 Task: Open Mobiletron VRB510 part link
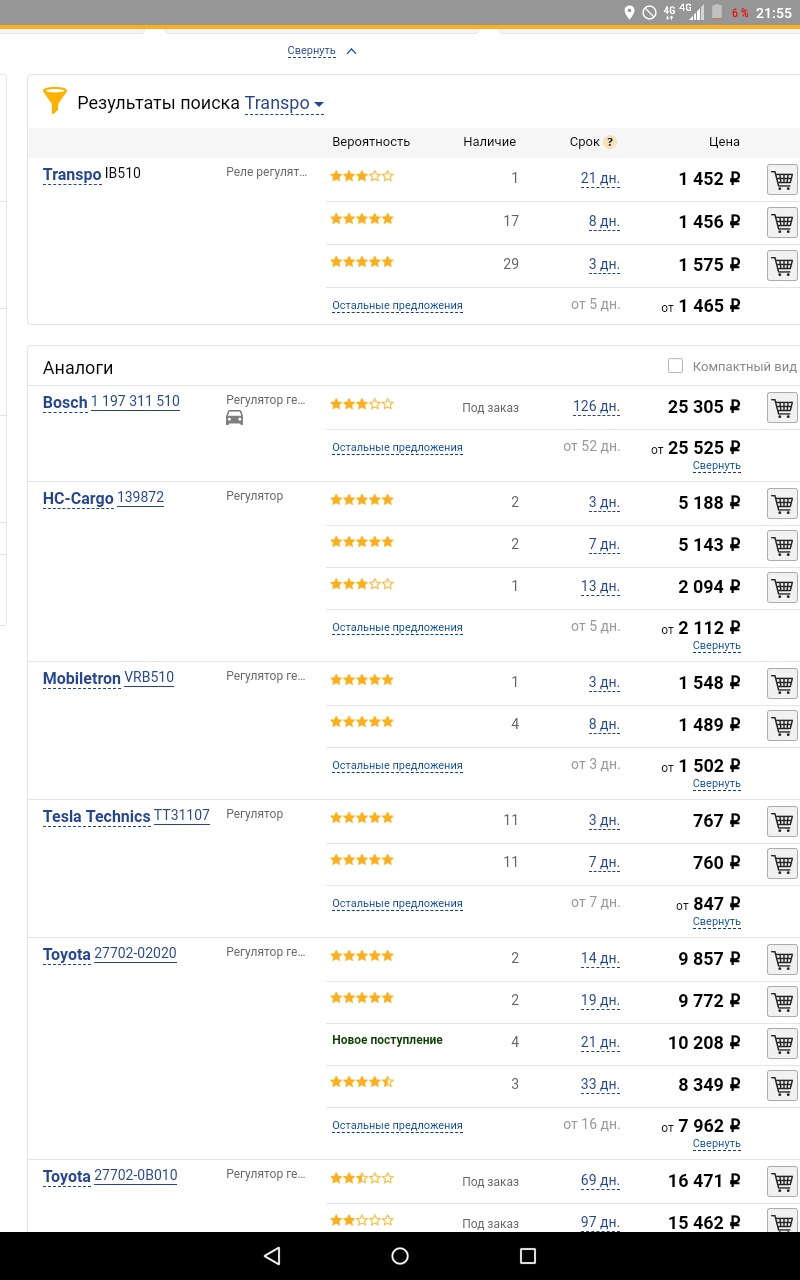(149, 678)
